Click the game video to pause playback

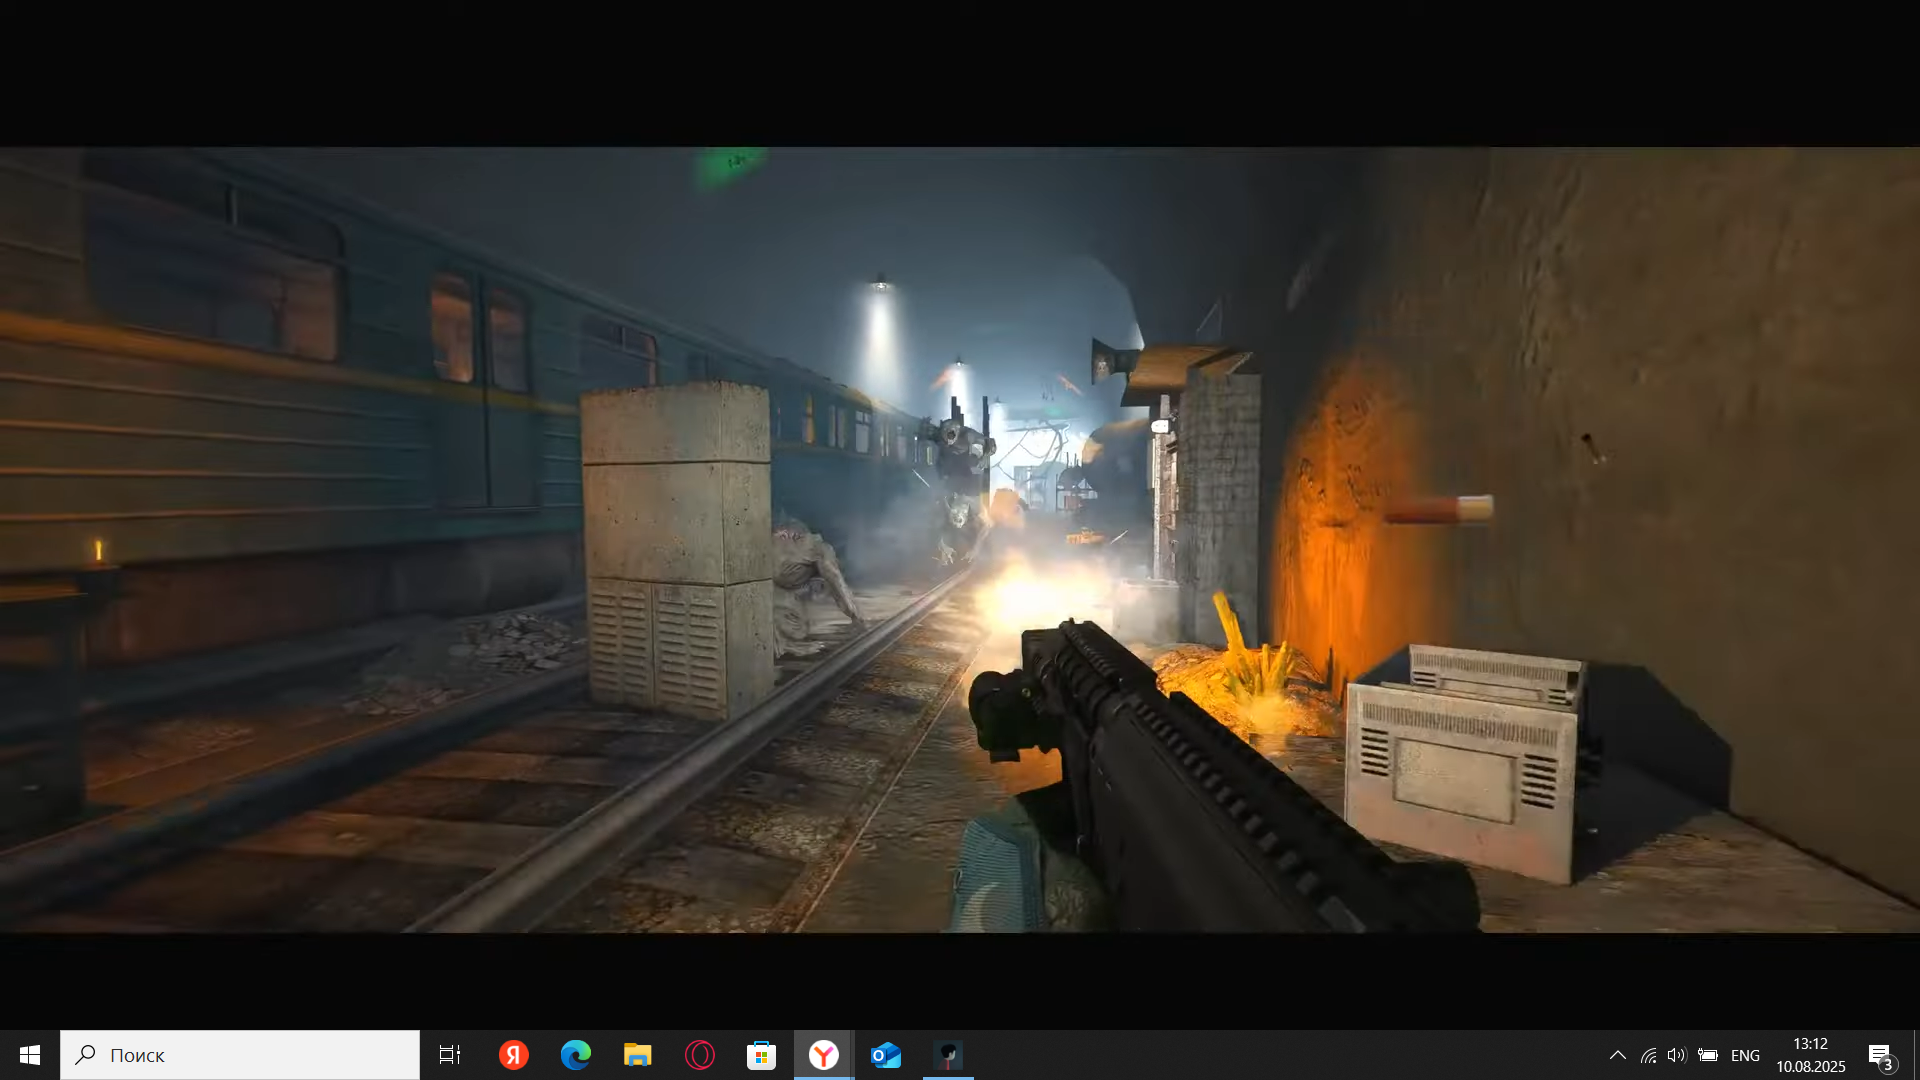[960, 540]
